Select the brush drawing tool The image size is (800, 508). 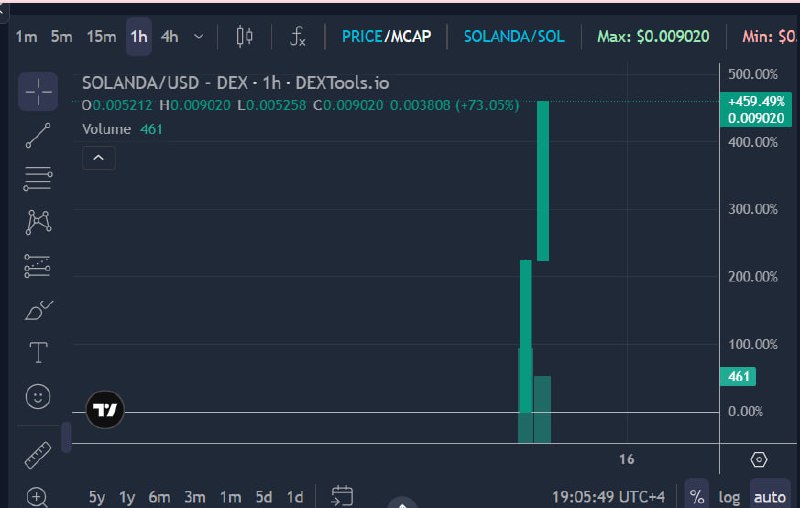39,310
